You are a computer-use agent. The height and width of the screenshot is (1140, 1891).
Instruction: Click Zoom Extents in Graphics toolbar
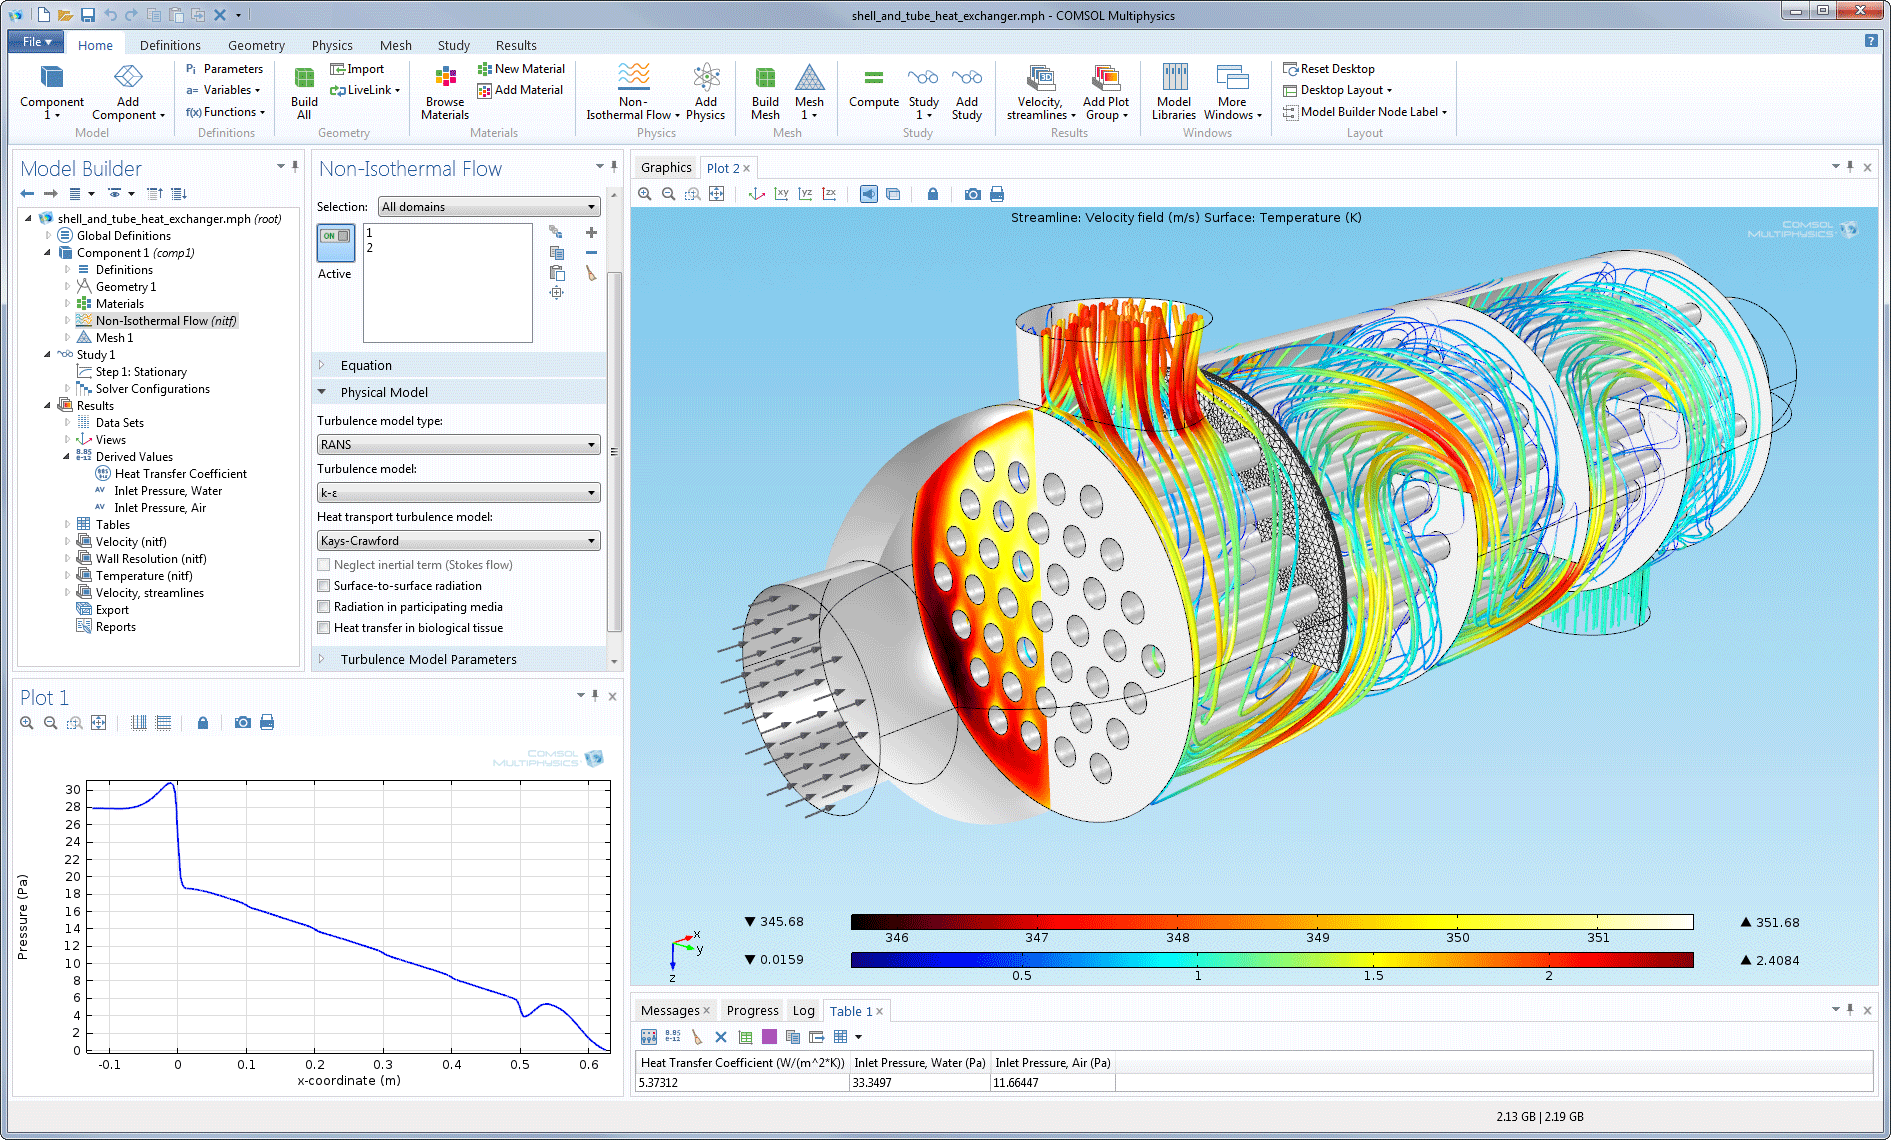pos(717,193)
